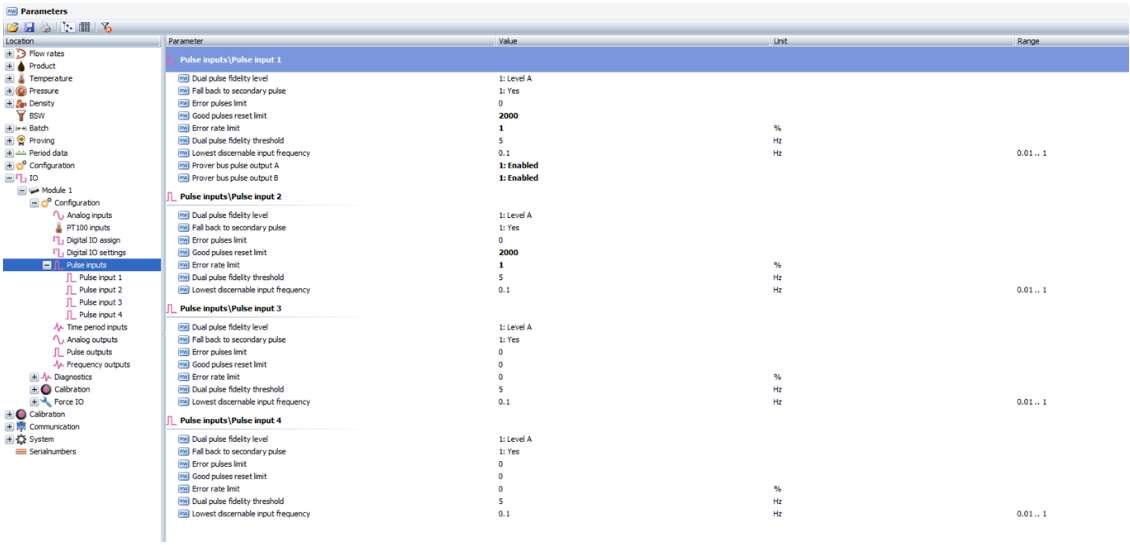Expand the Pressure node
This screenshot has height=545, width=1130.
pyautogui.click(x=9, y=91)
